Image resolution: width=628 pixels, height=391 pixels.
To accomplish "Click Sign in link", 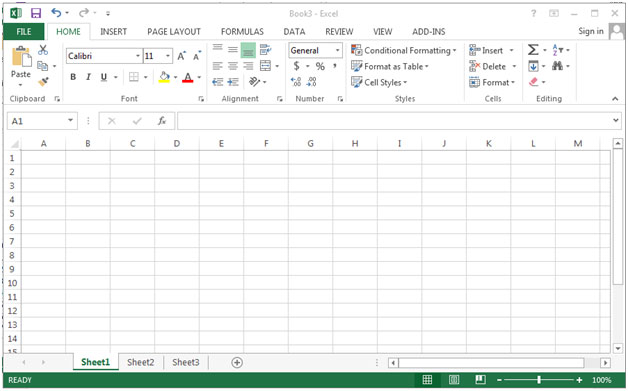I will click(x=591, y=31).
